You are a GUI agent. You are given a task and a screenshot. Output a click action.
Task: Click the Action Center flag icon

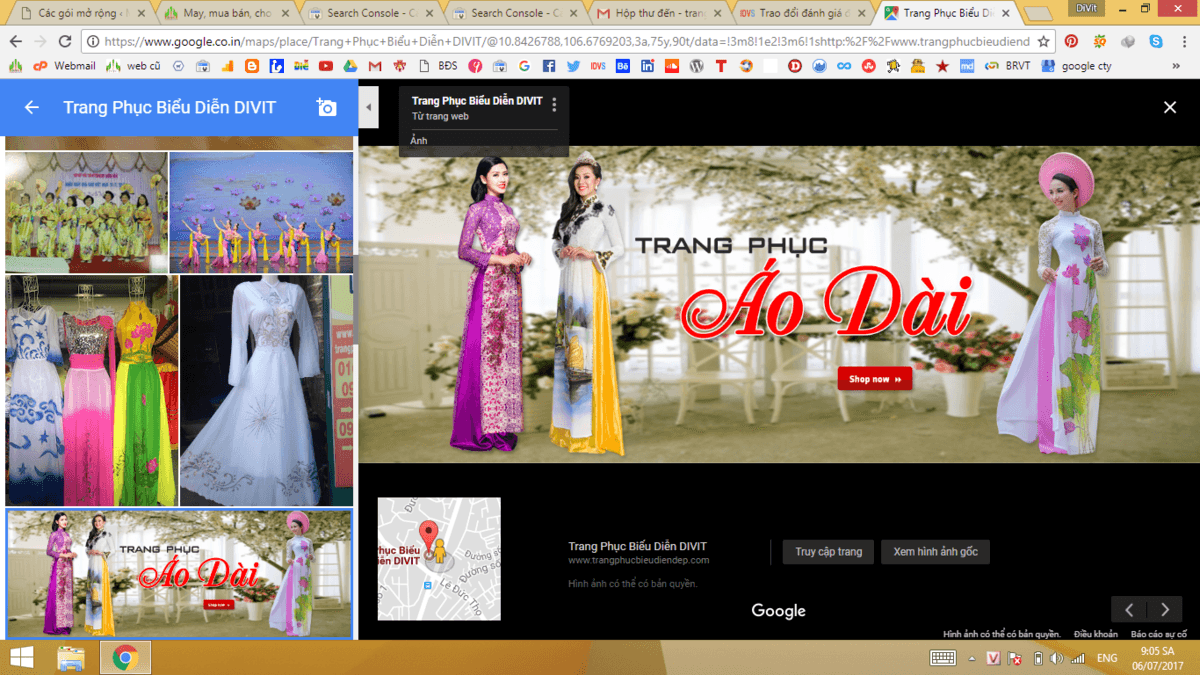click(x=1014, y=658)
